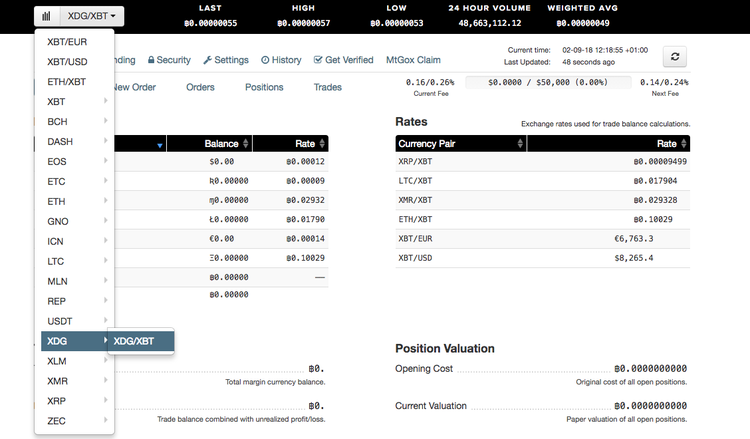Select XBT/EUR from the pair menu
Image resolution: width=750 pixels, height=439 pixels.
(x=67, y=42)
